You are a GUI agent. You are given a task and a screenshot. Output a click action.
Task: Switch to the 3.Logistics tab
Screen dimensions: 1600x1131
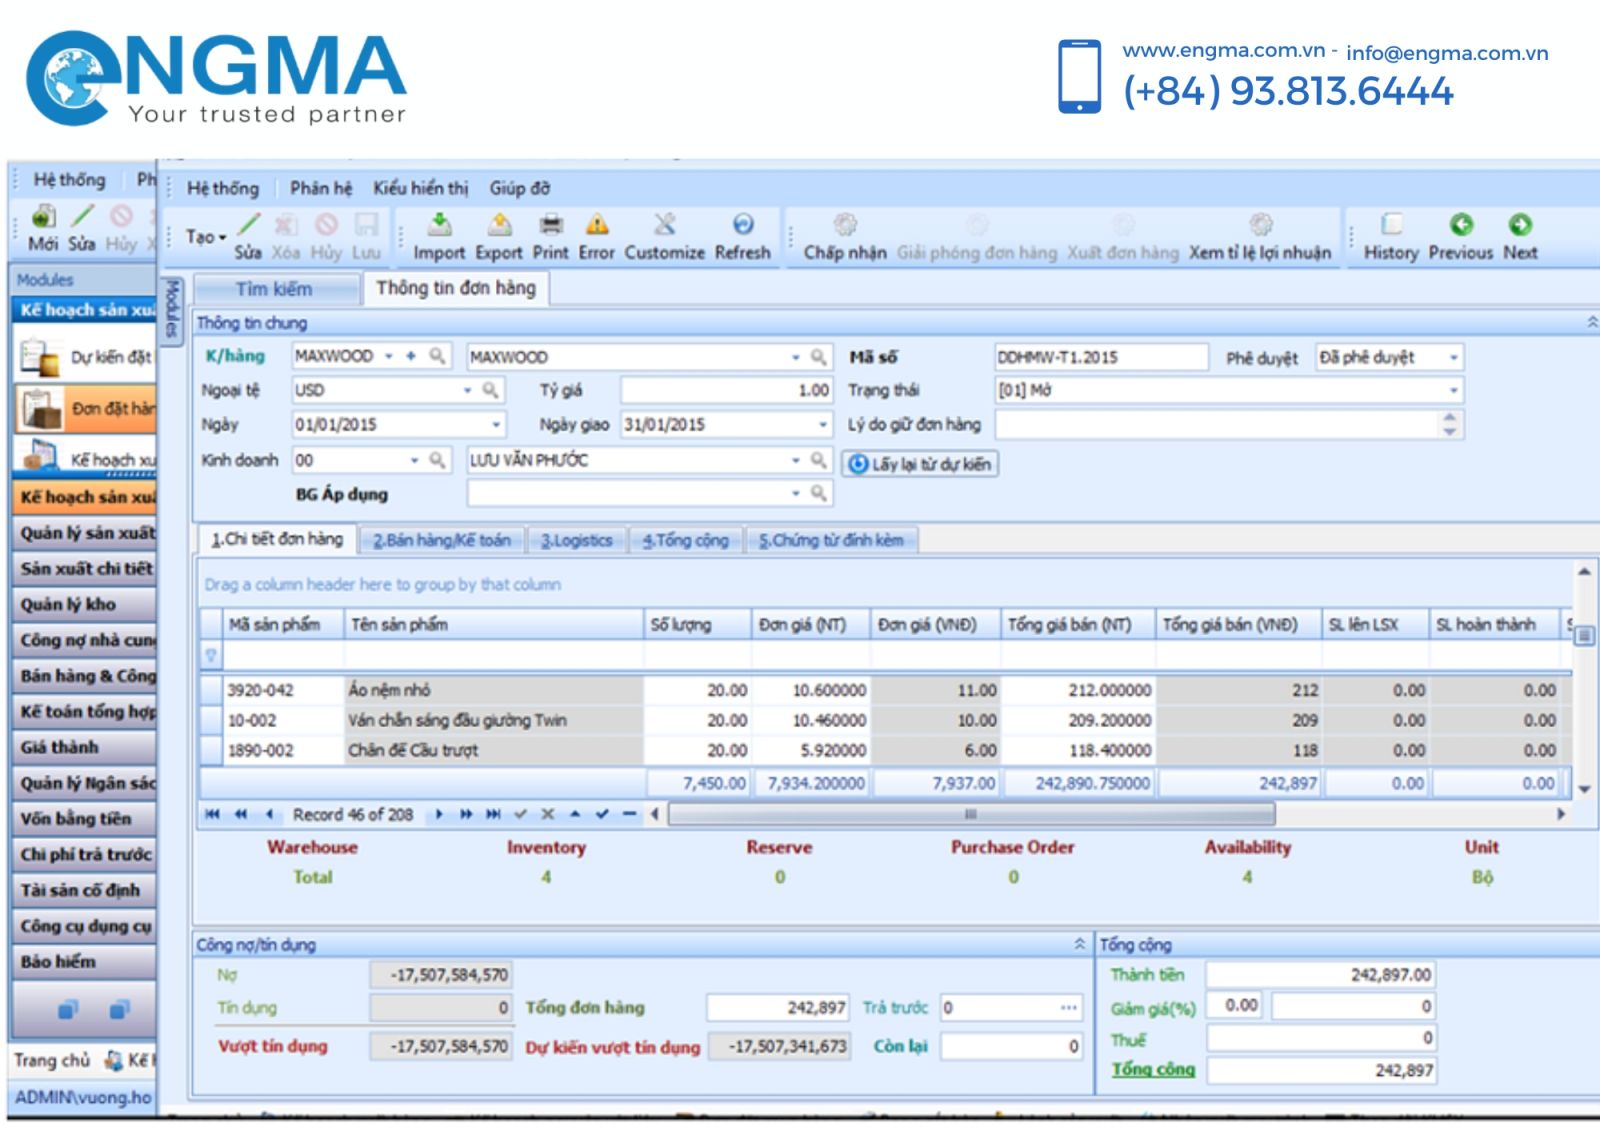pyautogui.click(x=577, y=540)
